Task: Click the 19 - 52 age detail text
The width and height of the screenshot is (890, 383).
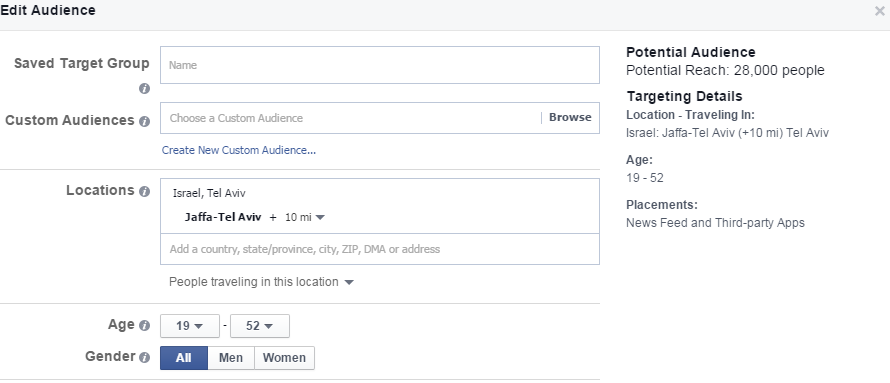Action: (x=645, y=178)
